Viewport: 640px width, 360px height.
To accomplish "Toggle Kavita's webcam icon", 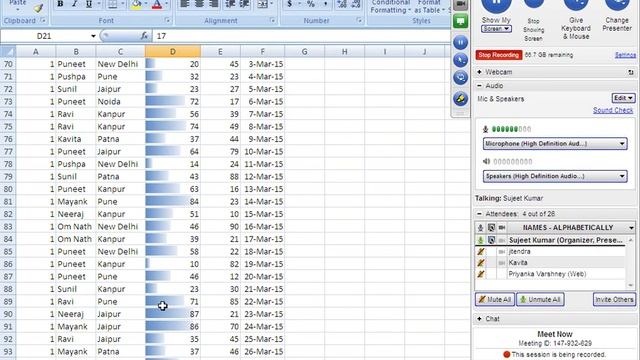I will (502, 263).
